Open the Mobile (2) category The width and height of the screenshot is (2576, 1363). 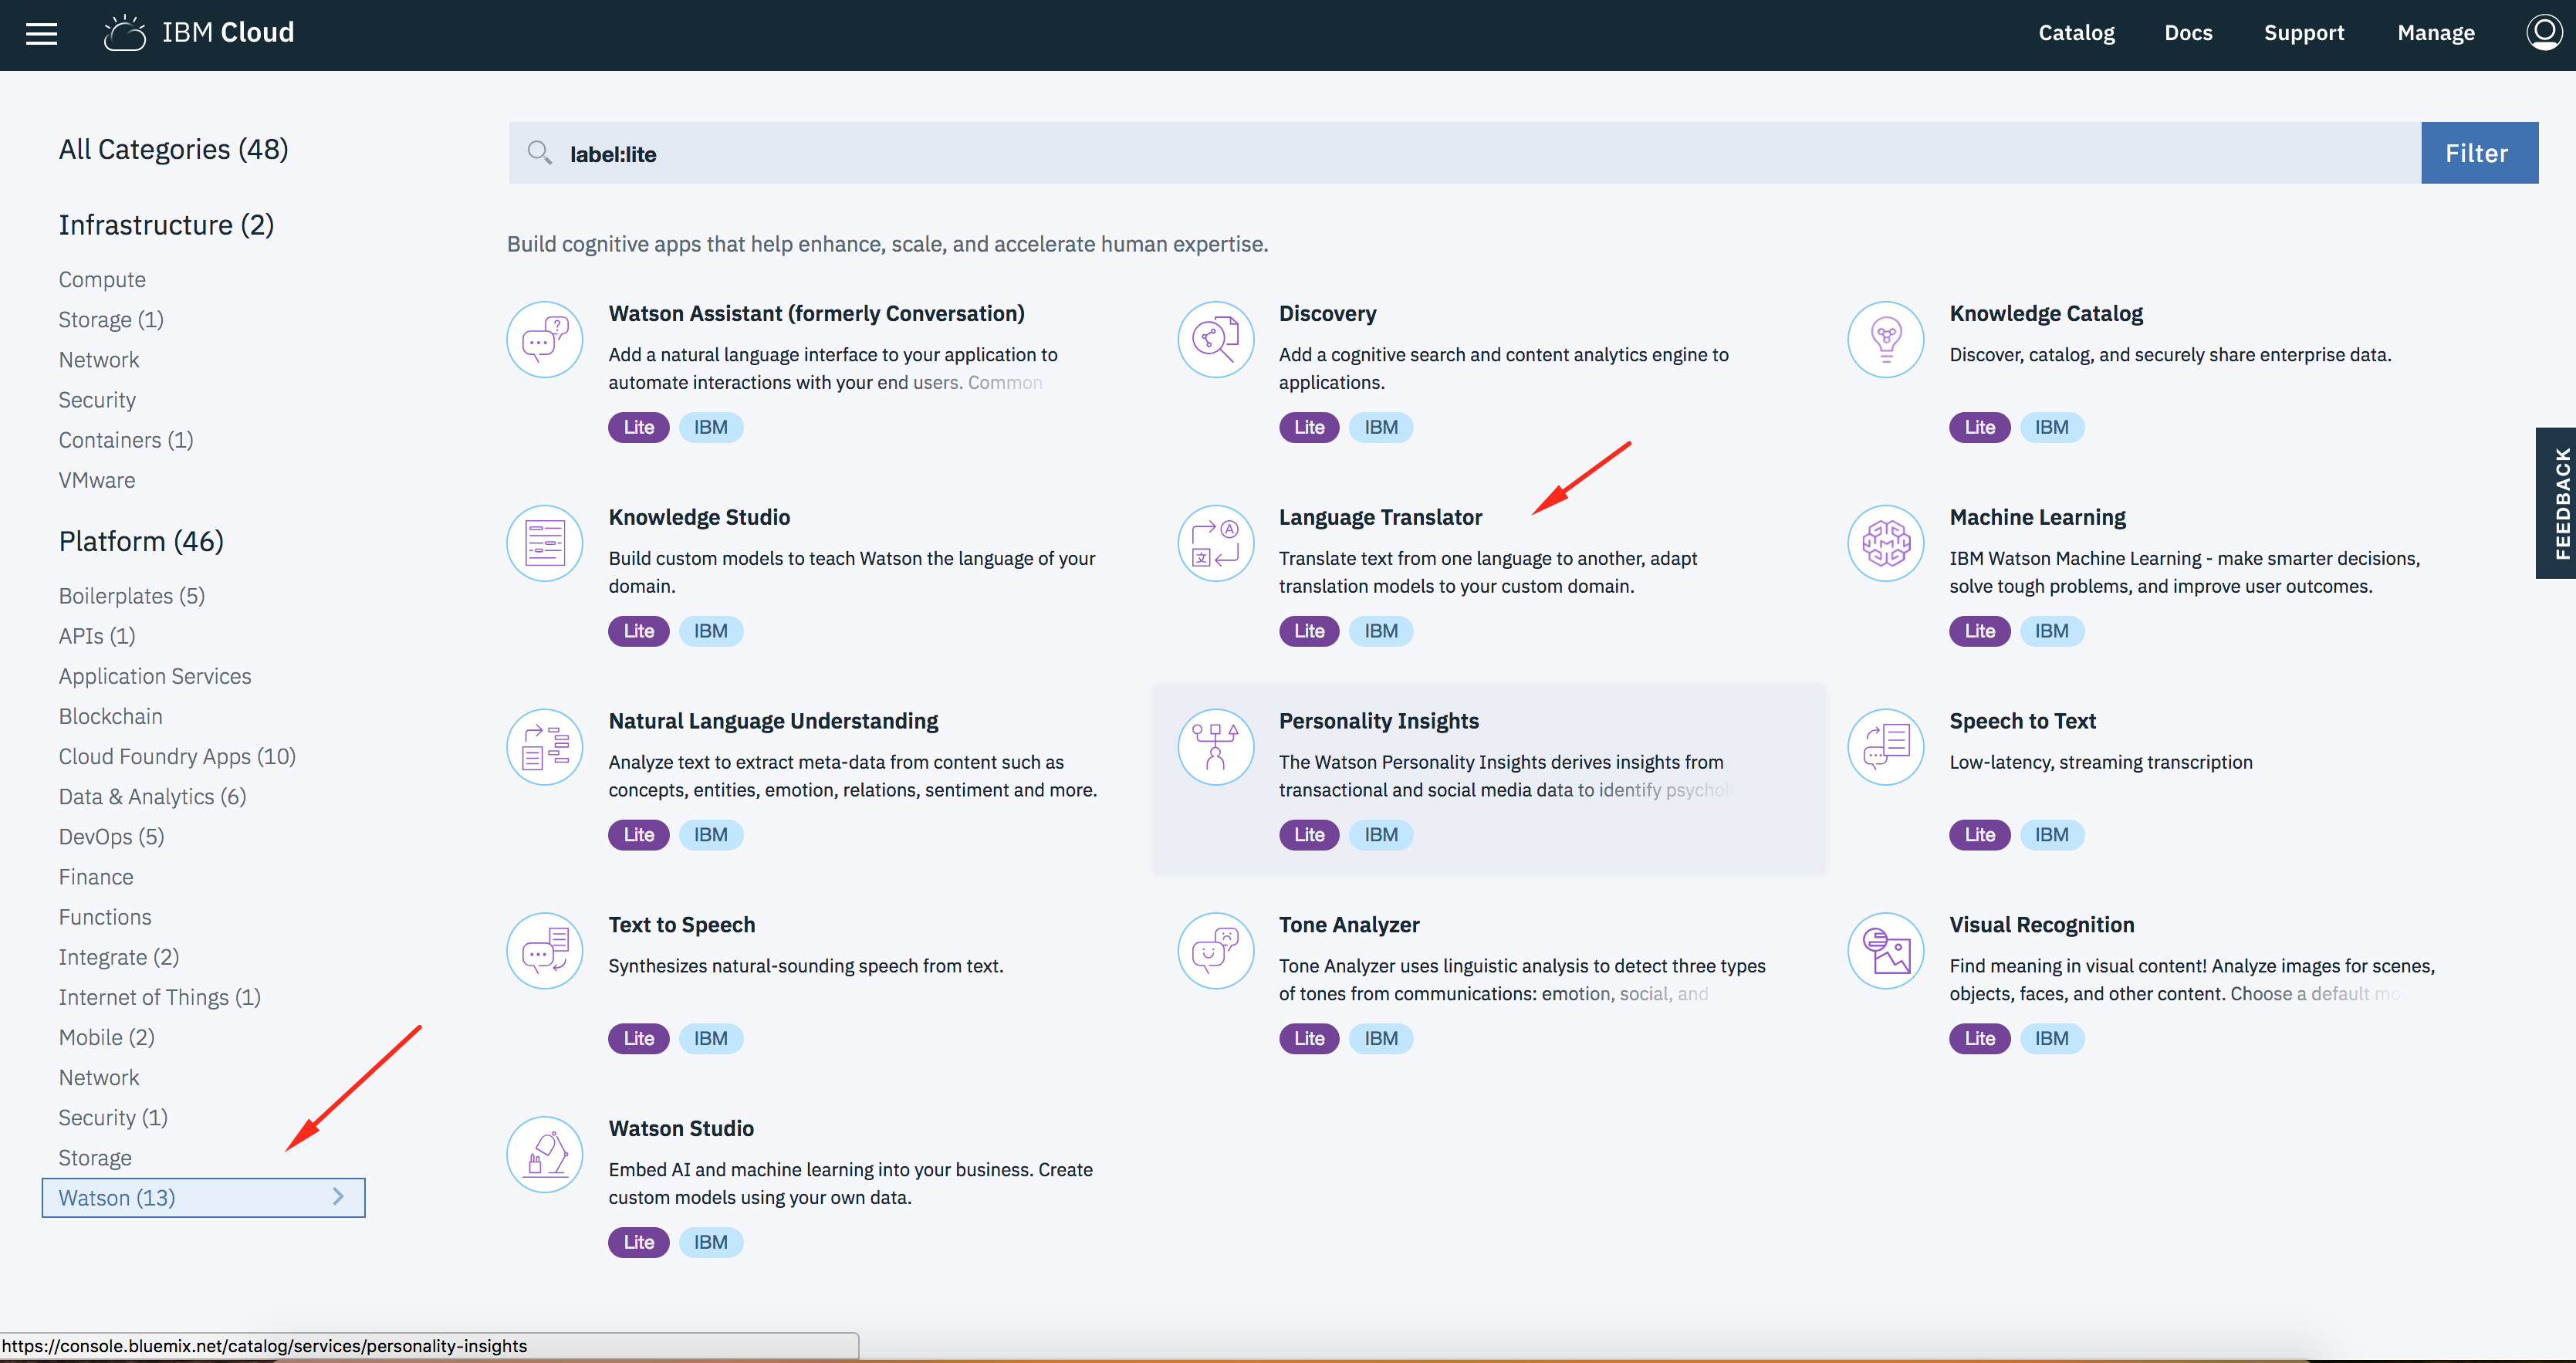coord(107,1037)
